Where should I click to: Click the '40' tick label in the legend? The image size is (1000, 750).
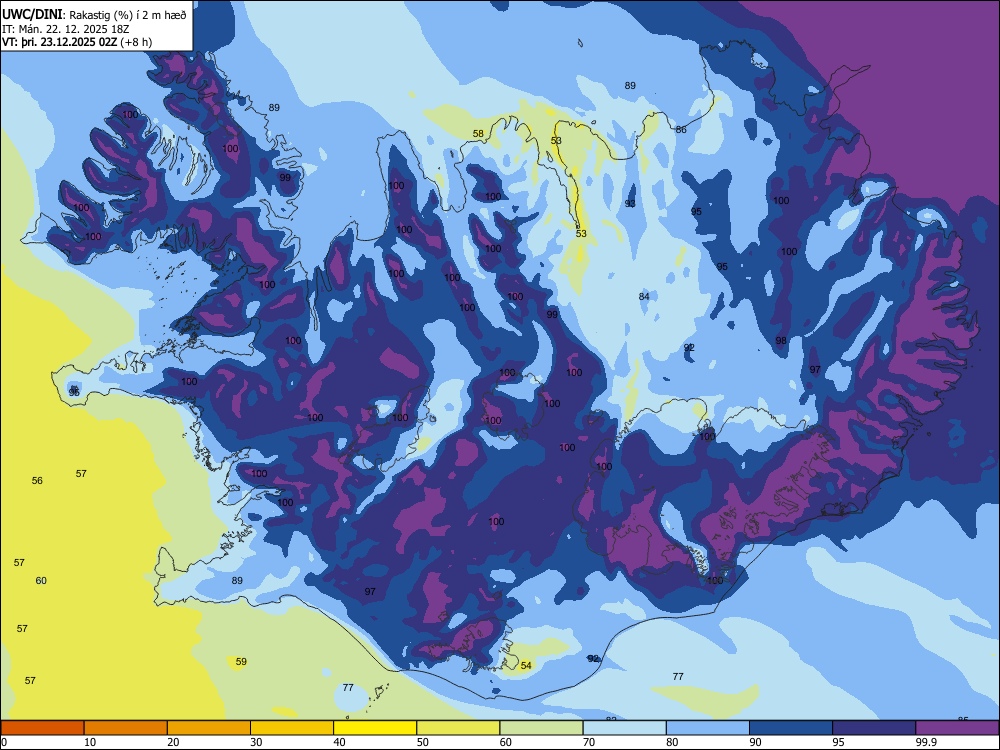[339, 742]
